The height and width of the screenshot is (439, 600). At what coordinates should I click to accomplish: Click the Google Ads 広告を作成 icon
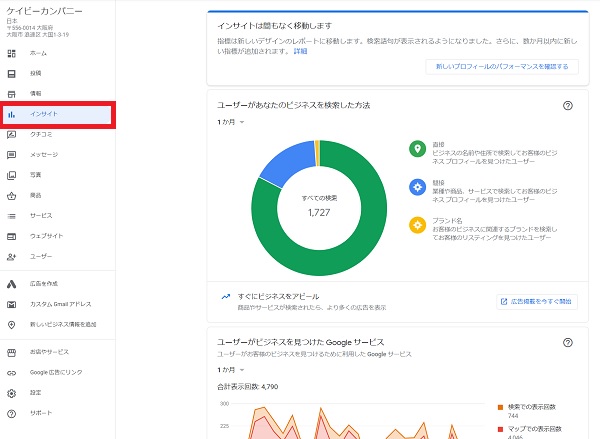click(x=11, y=284)
